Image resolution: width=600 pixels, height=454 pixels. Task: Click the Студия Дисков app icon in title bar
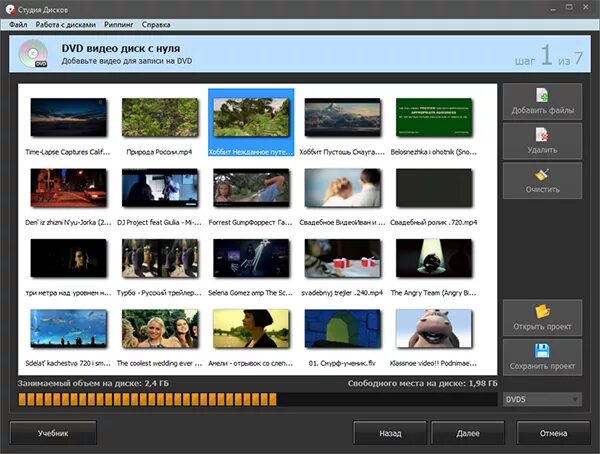point(10,9)
